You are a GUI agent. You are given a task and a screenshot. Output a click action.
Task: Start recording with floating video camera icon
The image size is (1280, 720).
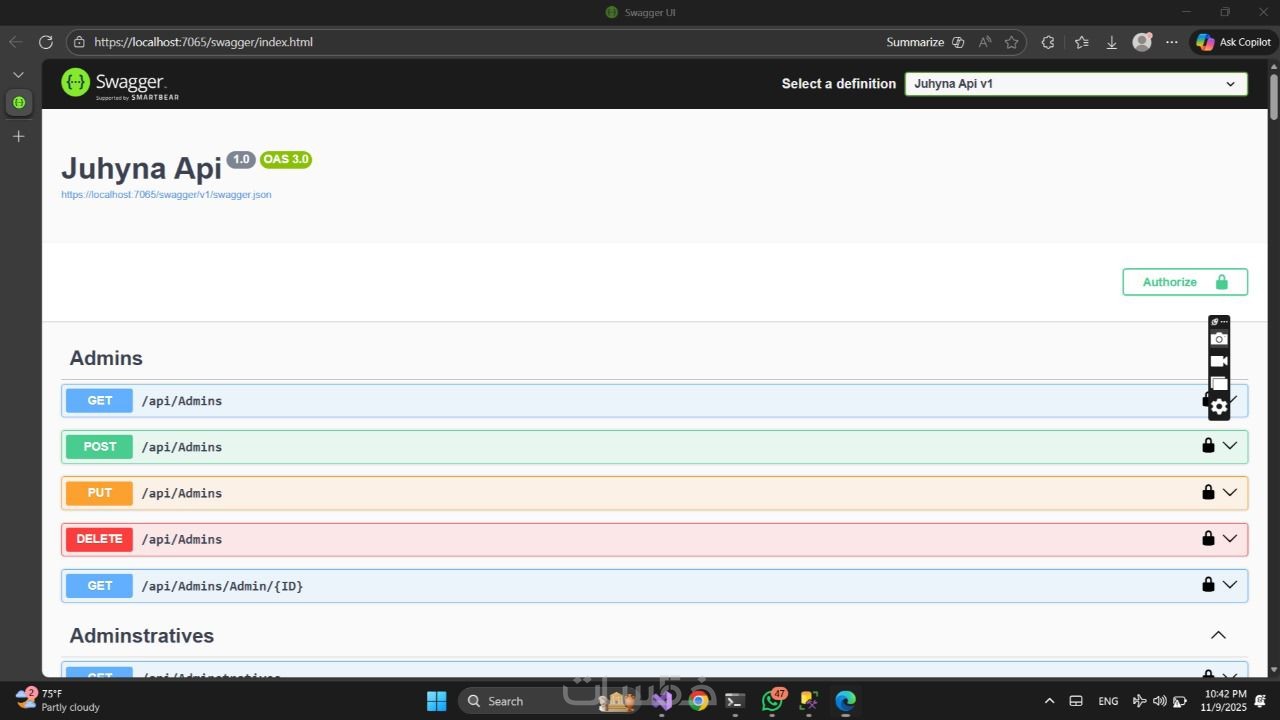pos(1218,361)
